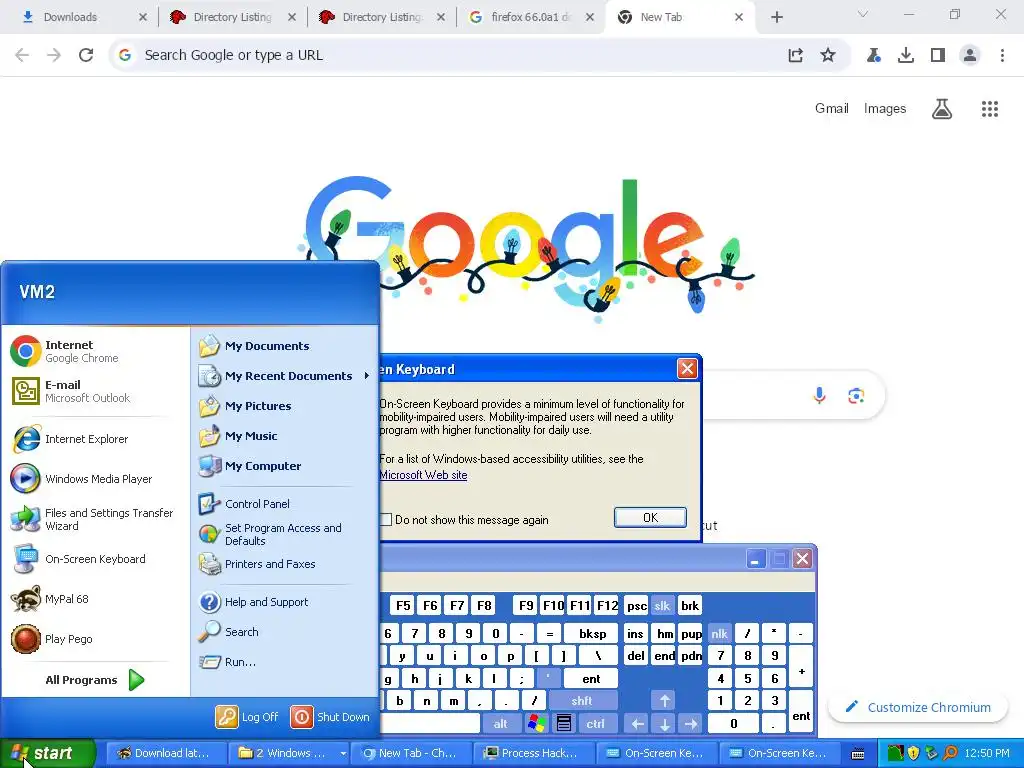Search by voice microphone icon
This screenshot has height=768, width=1024.
[x=819, y=395]
